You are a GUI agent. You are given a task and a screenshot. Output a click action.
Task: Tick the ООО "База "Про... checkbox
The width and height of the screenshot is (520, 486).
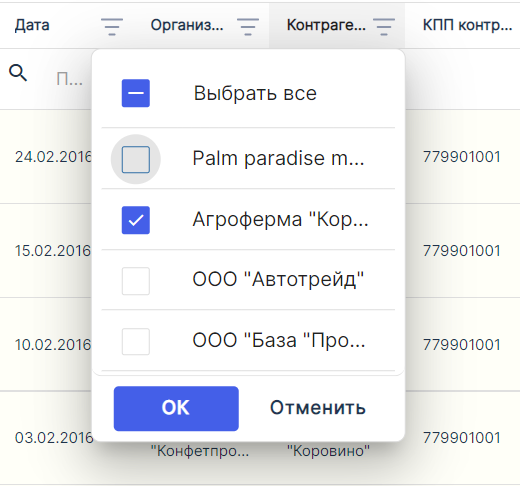click(136, 342)
